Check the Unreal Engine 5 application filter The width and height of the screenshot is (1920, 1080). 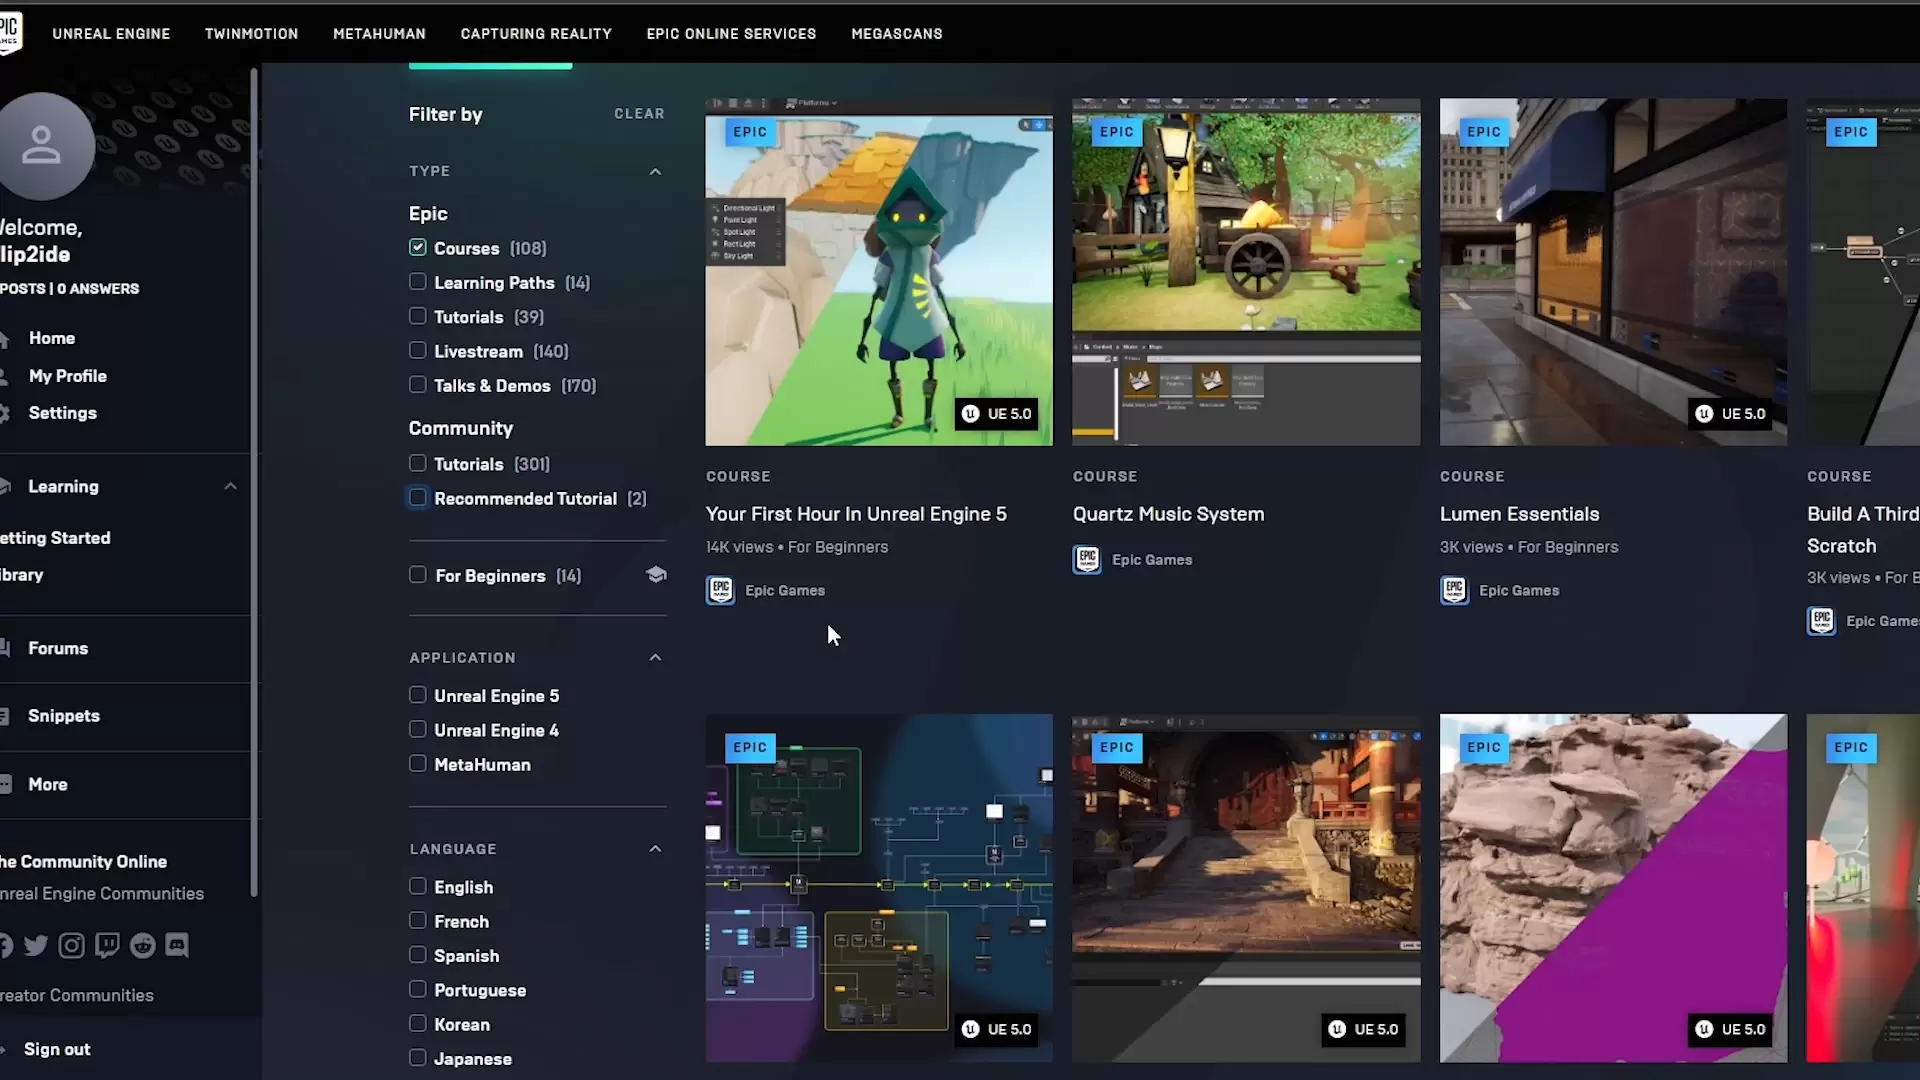point(418,695)
